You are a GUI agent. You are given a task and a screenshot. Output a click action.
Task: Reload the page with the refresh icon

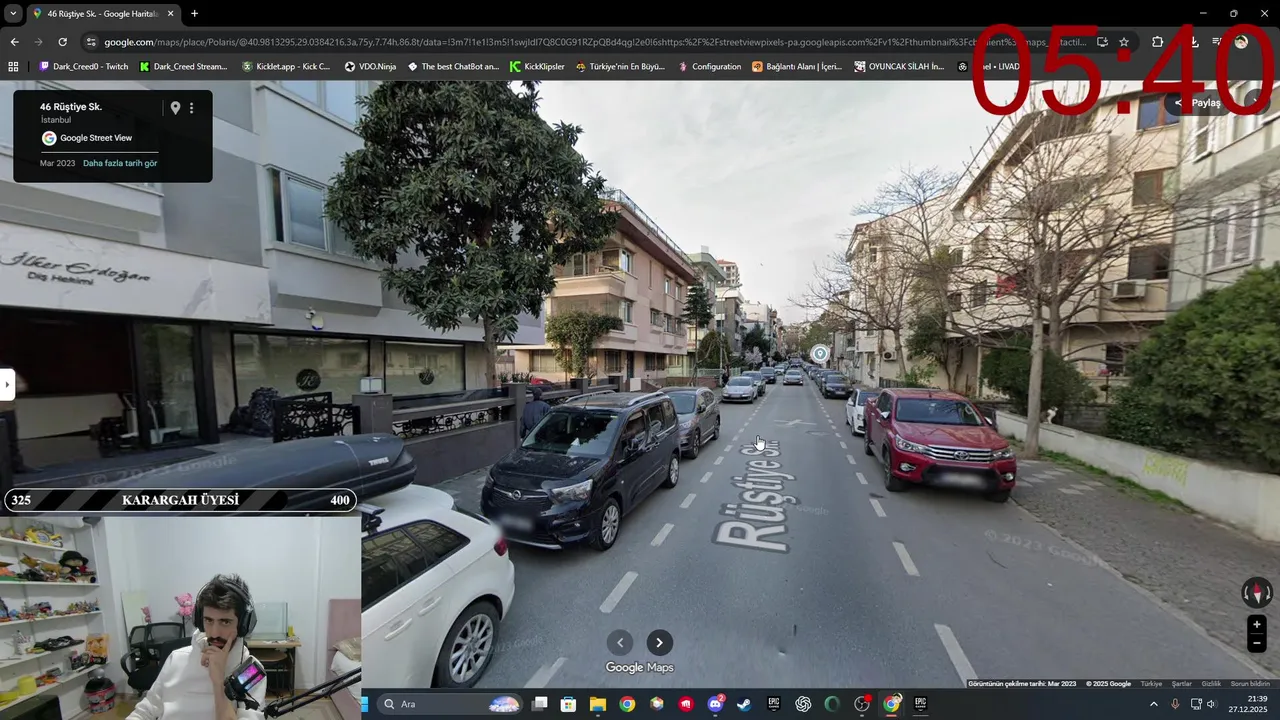click(x=62, y=42)
